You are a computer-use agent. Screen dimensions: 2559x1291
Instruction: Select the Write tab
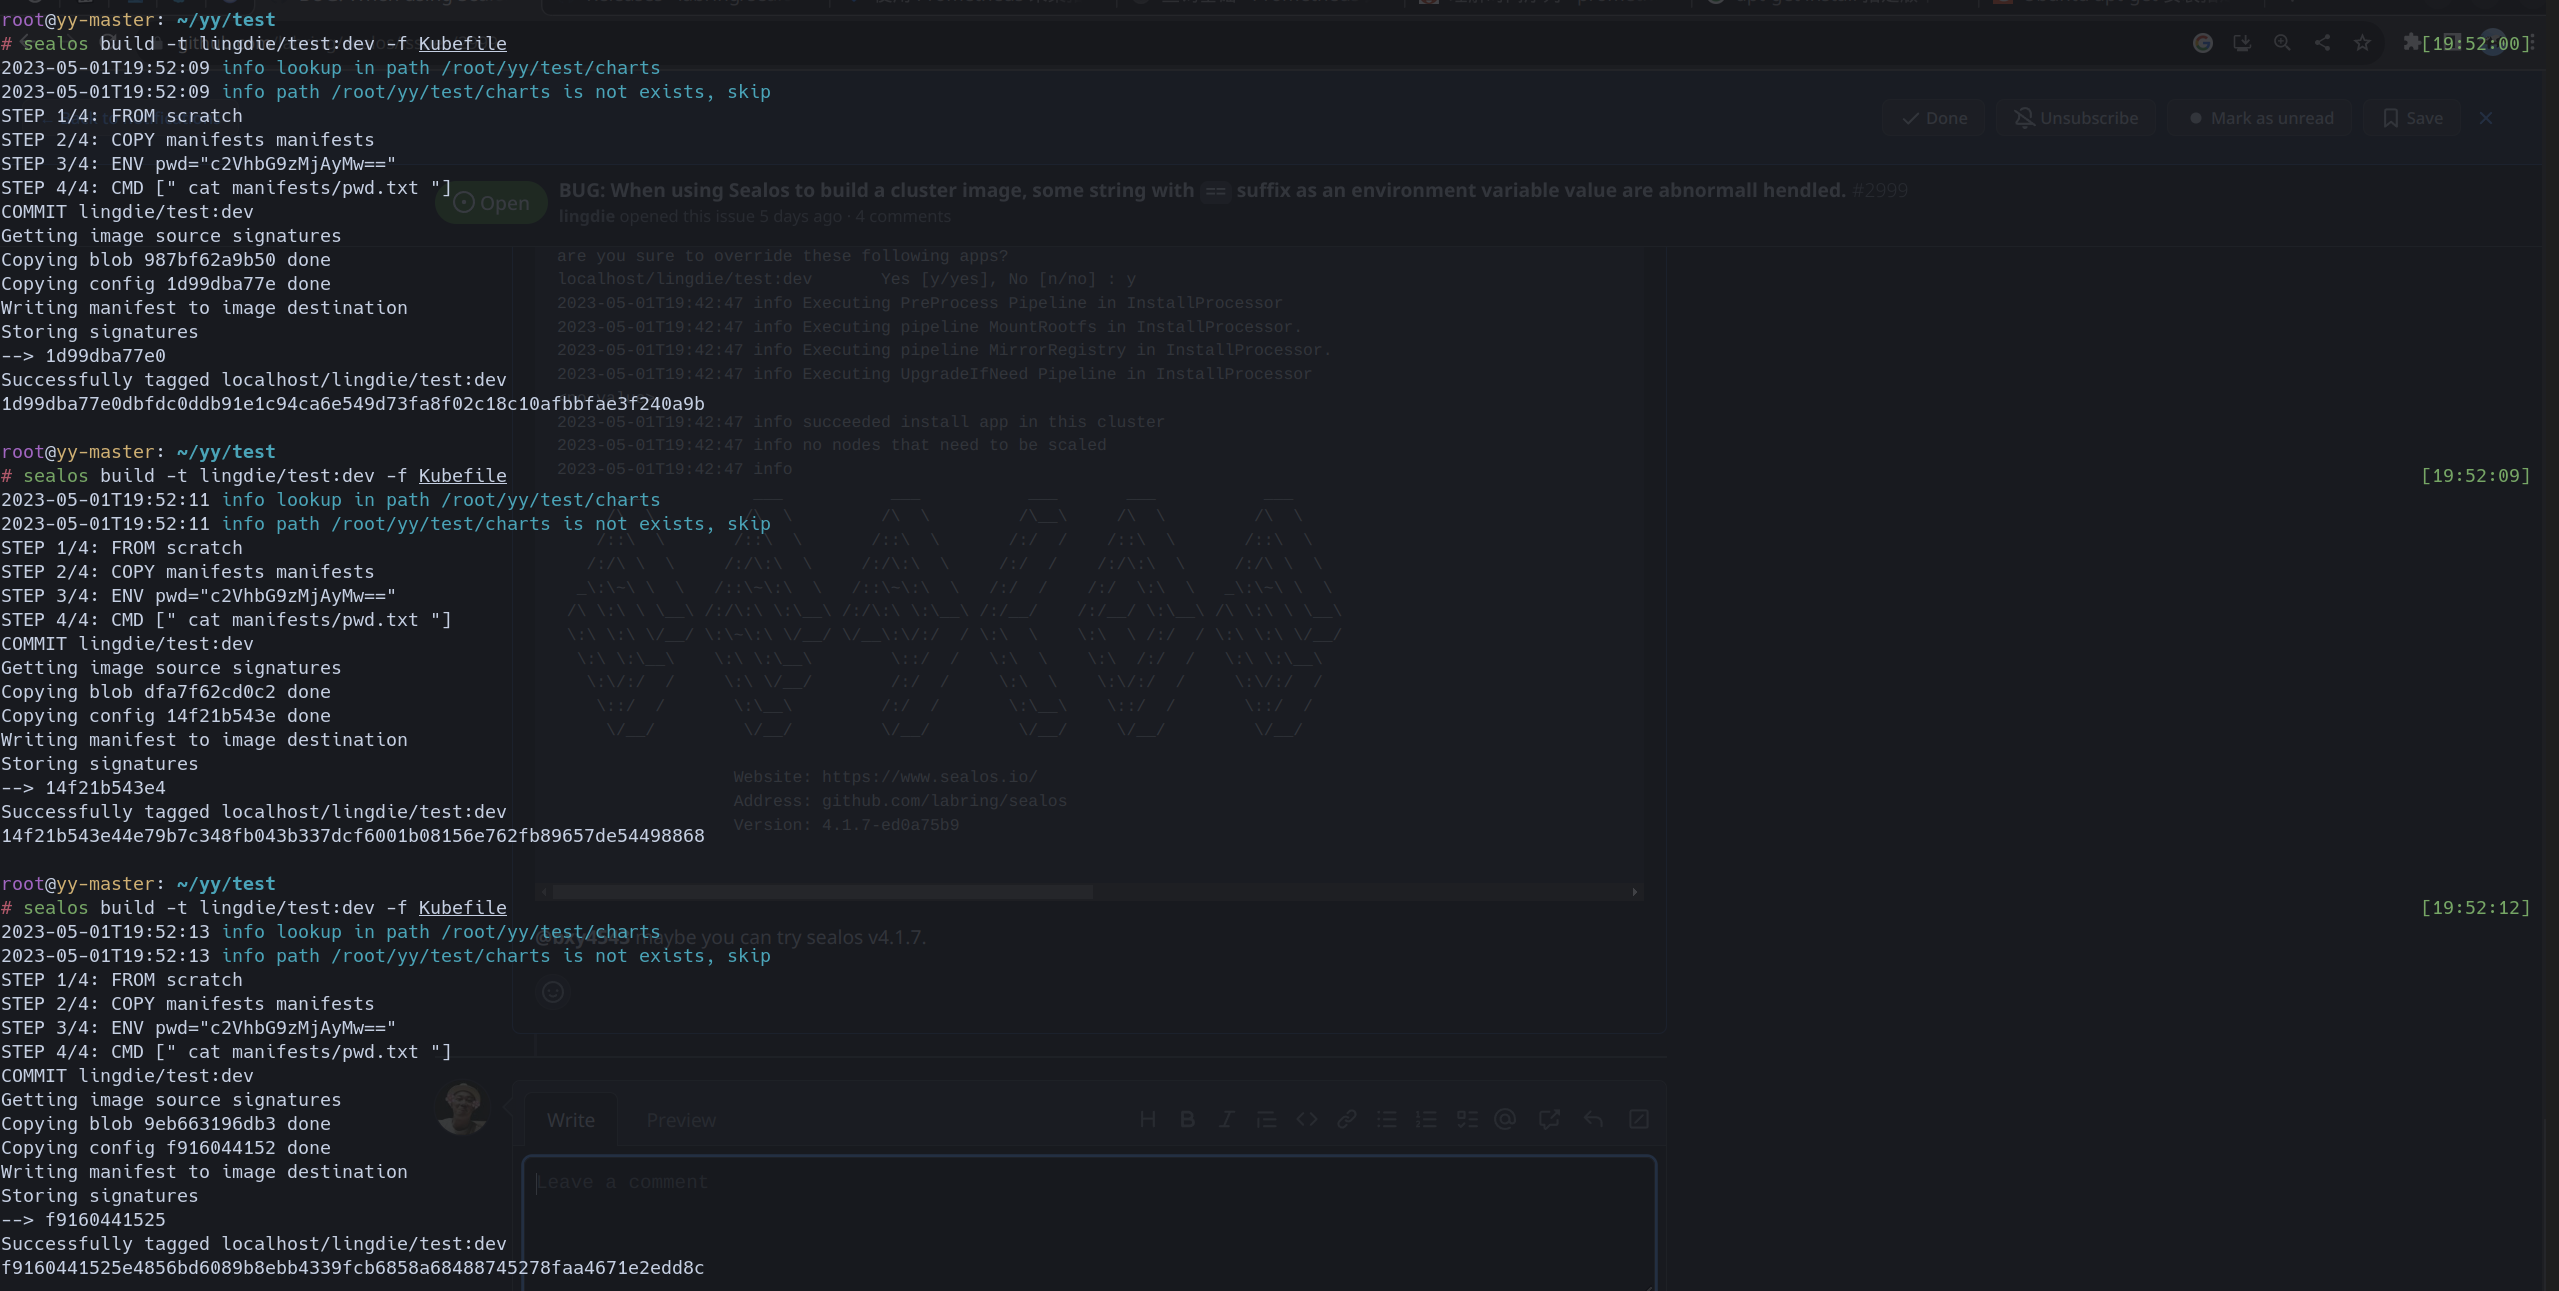pos(569,1120)
